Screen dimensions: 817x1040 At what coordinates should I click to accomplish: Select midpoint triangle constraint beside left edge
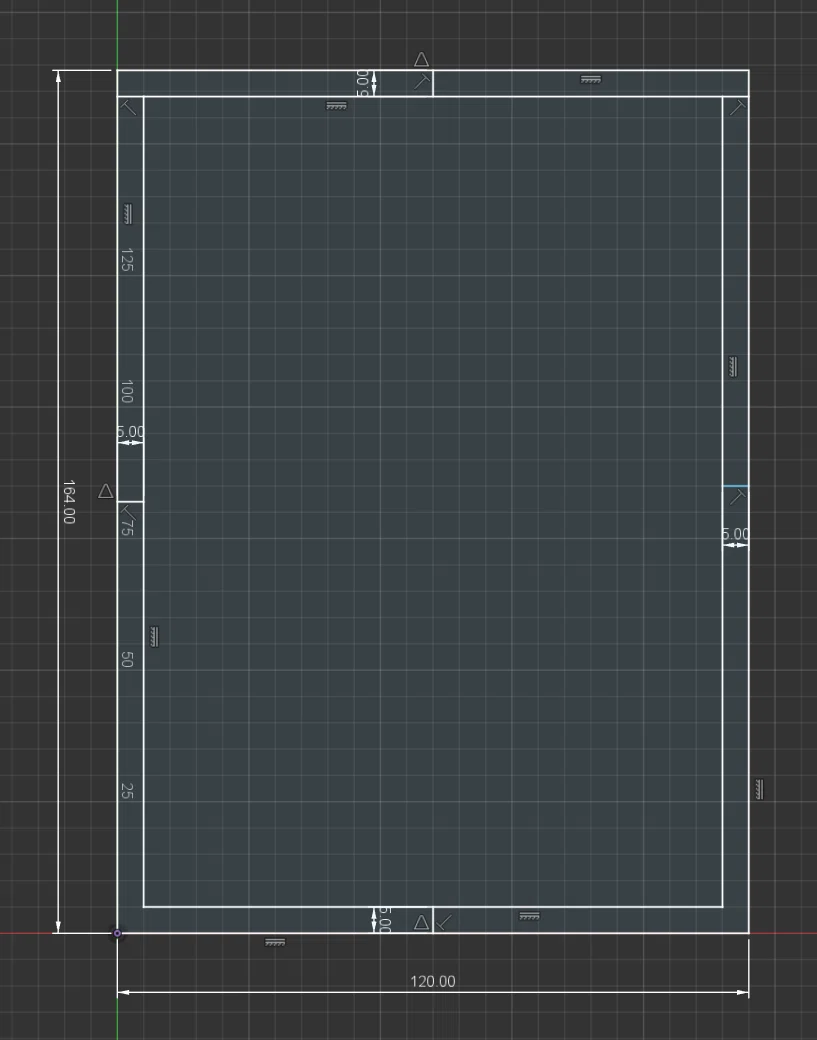click(x=105, y=491)
